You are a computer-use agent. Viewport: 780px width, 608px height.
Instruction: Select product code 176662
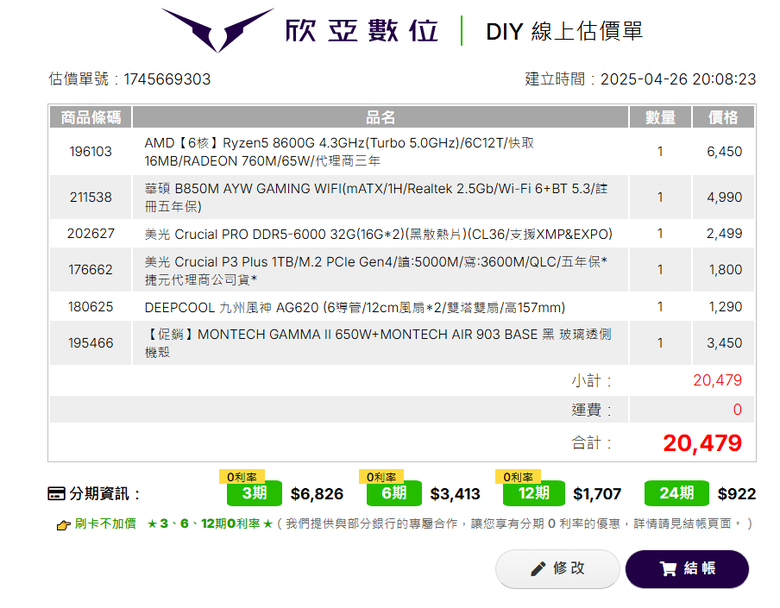point(91,270)
